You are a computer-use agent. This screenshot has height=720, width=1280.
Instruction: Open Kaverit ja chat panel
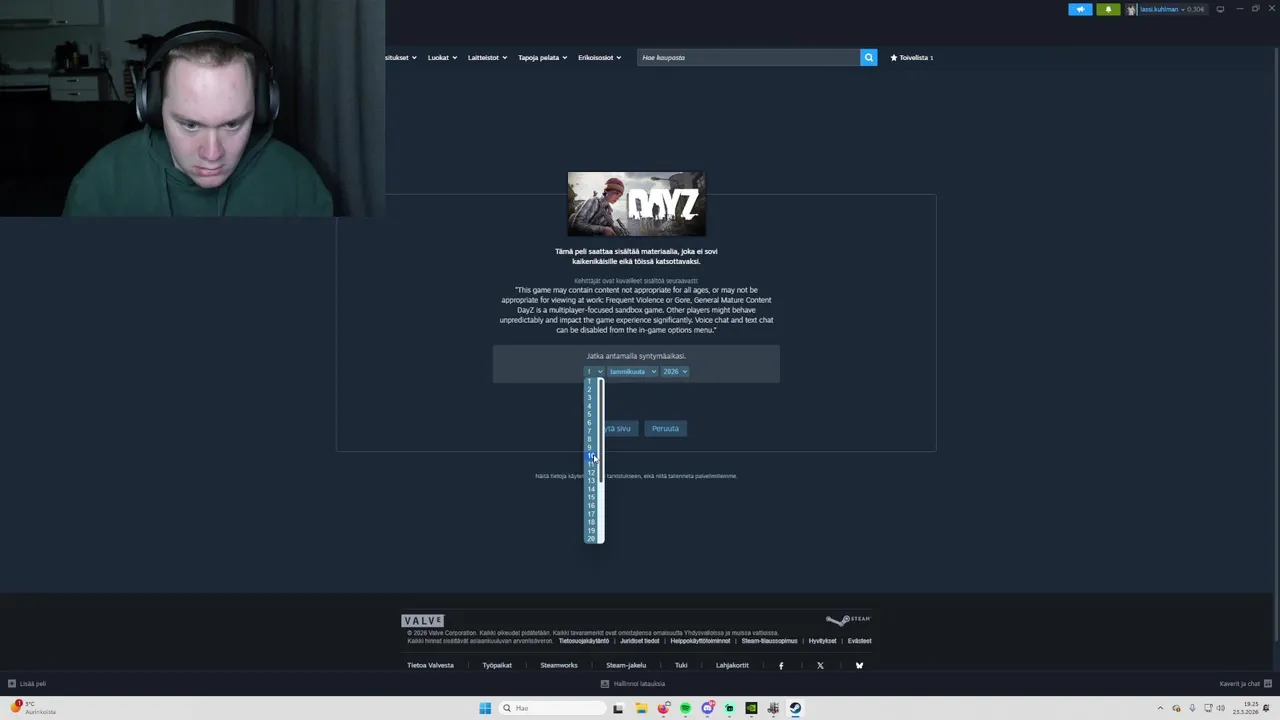[x=1245, y=684]
